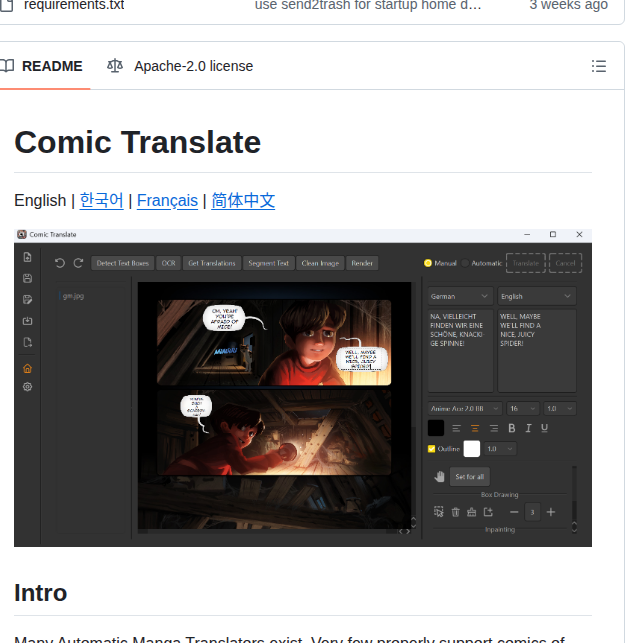Click the tray with down arrow icon in sidebar
This screenshot has width=643, height=643.
[x=27, y=321]
